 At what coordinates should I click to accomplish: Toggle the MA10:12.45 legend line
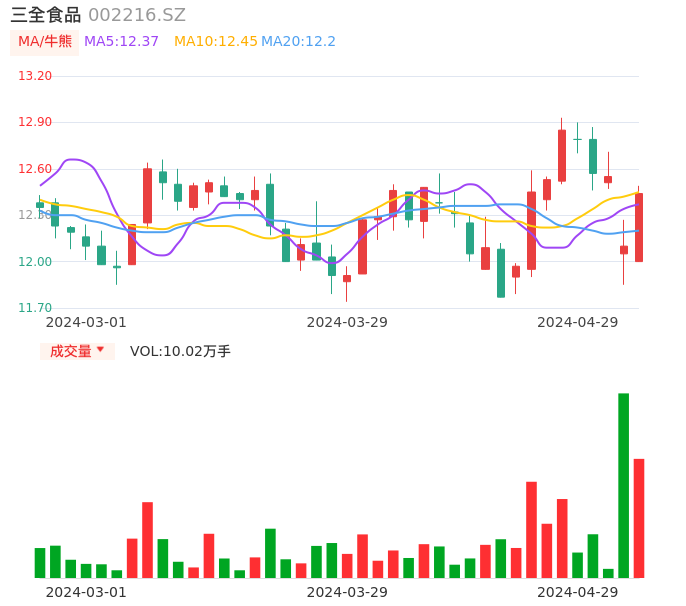pyautogui.click(x=215, y=42)
